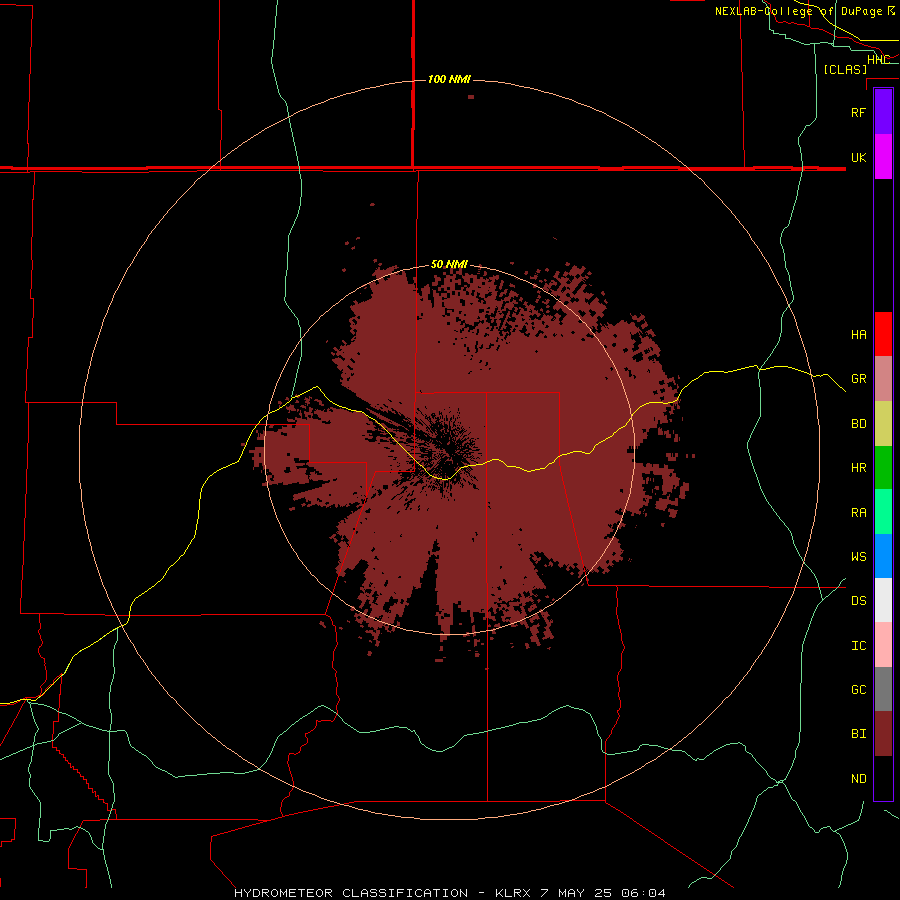Click the radar site center of the clutter spokes
The height and width of the screenshot is (900, 900).
[449, 449]
